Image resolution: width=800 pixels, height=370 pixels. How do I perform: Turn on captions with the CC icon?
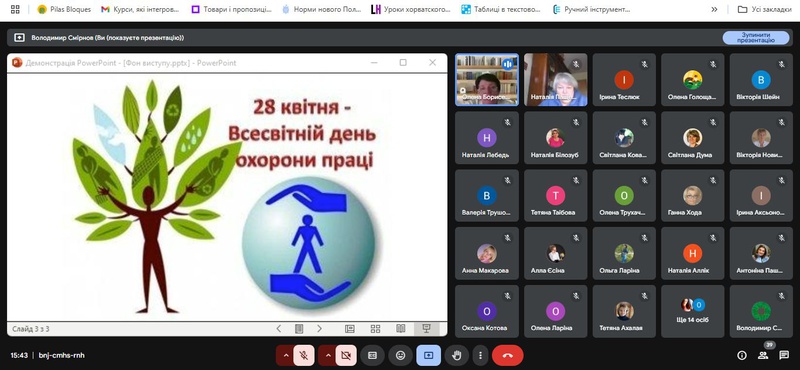click(x=372, y=356)
